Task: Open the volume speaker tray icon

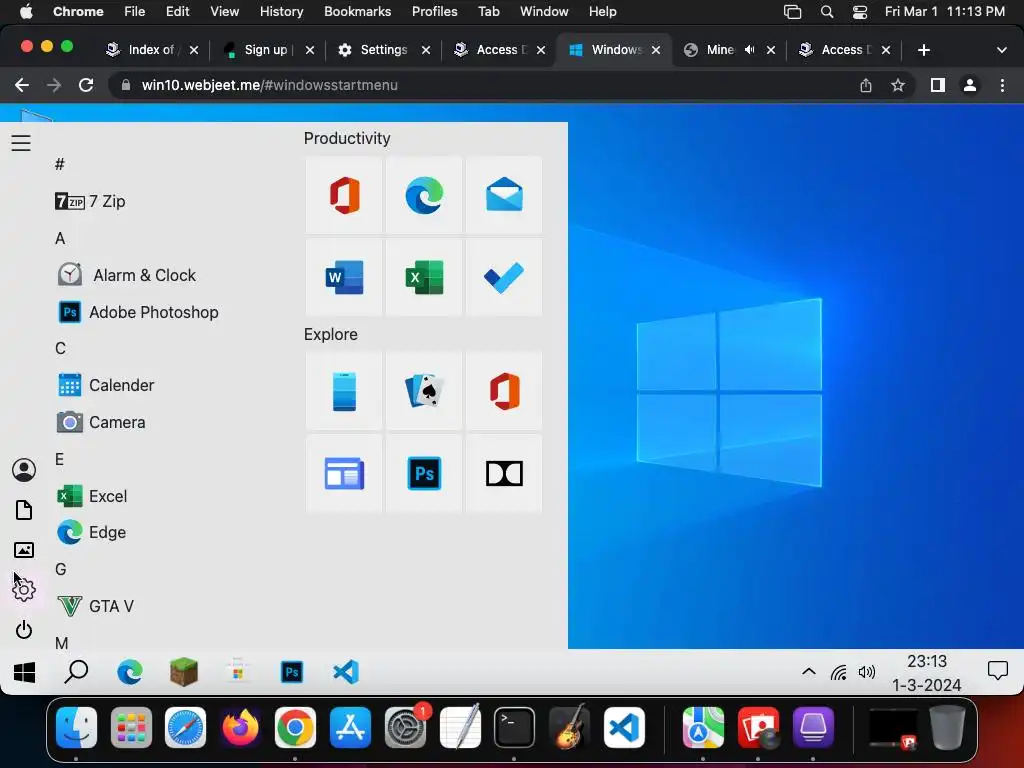Action: pyautogui.click(x=867, y=672)
